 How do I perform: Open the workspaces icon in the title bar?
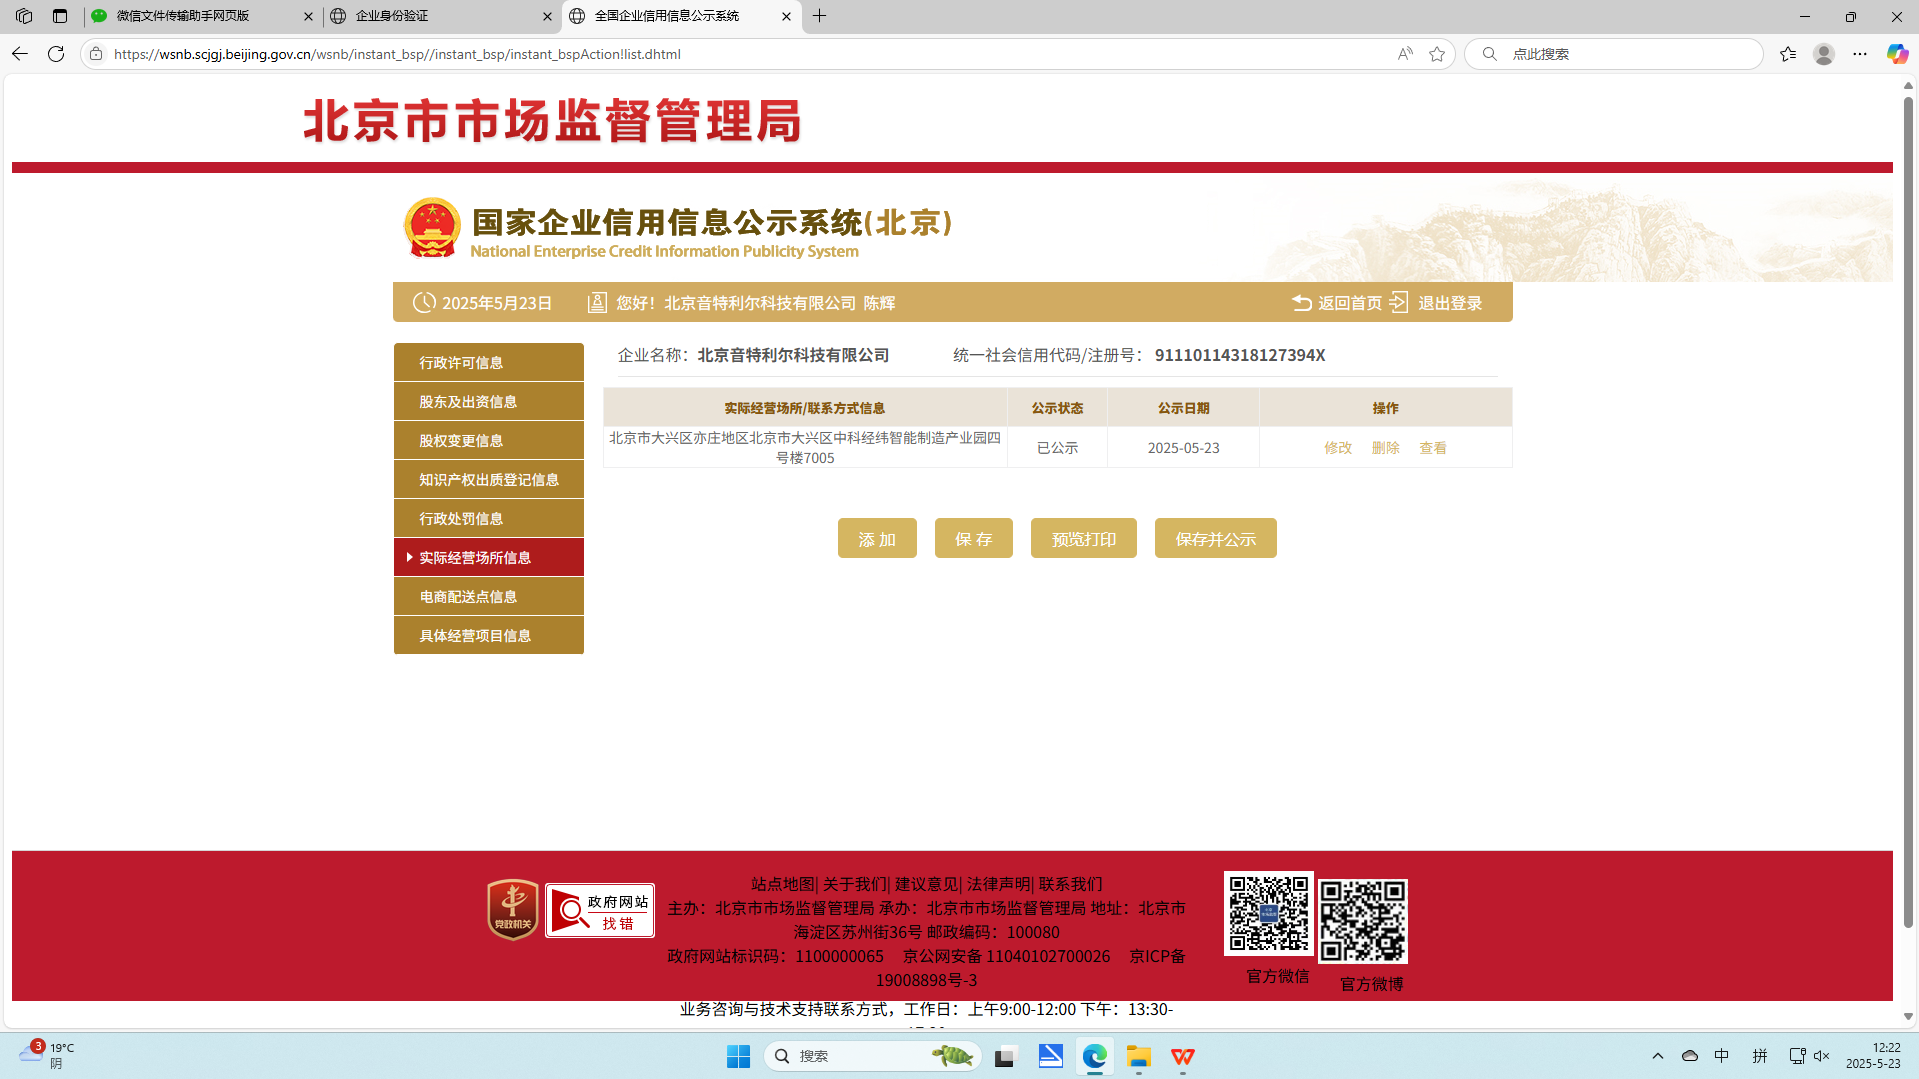(x=24, y=16)
